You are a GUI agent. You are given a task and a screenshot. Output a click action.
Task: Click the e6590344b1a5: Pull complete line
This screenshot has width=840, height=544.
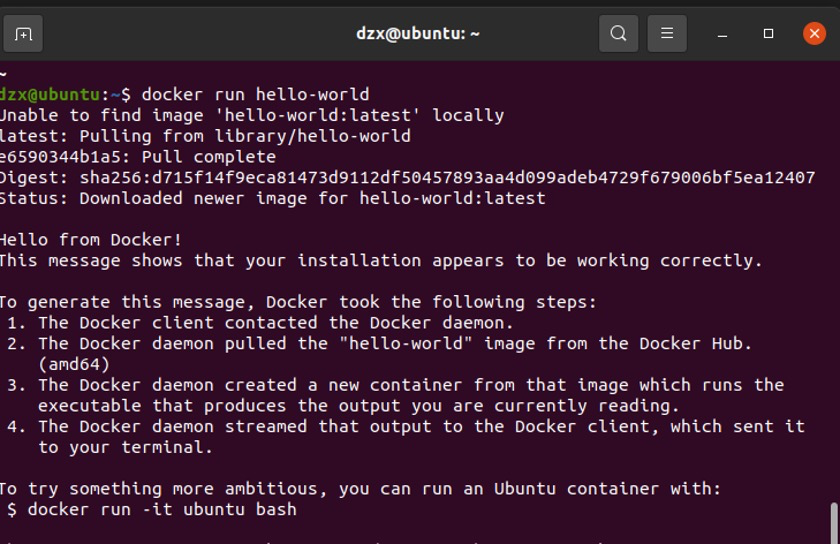[x=137, y=157]
